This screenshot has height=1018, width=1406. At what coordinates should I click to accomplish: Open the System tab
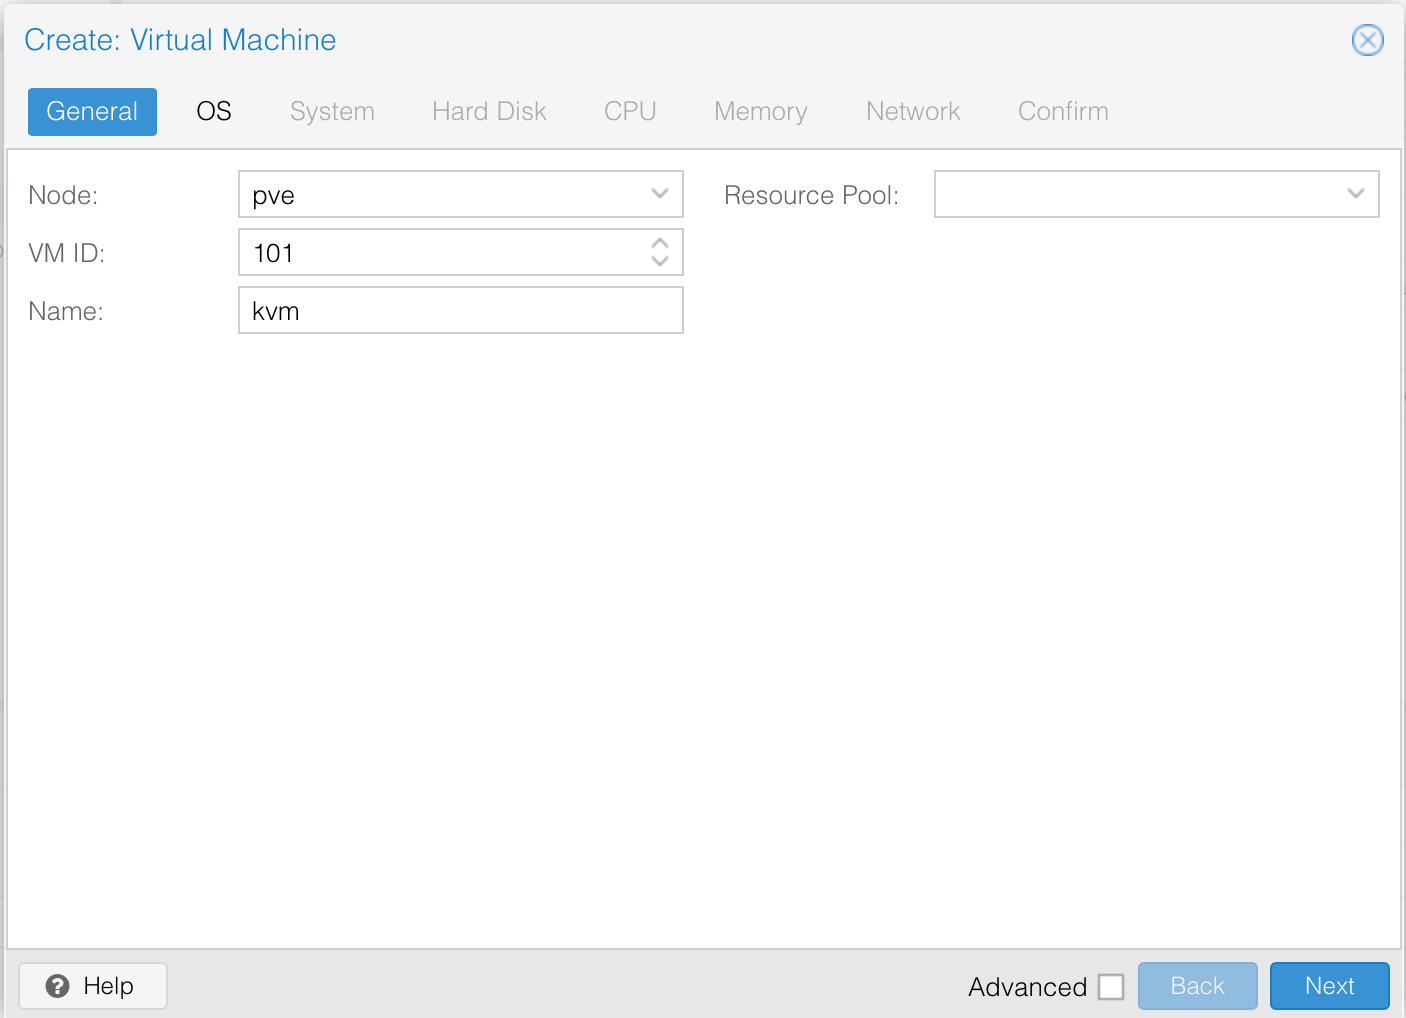pos(332,111)
